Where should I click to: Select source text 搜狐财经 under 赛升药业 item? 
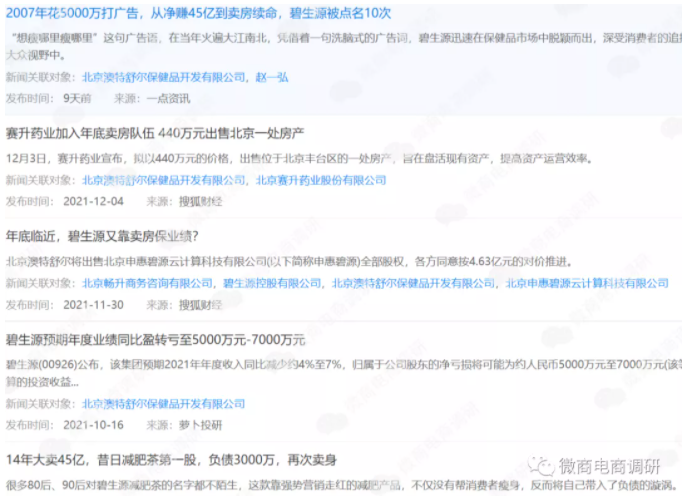pos(200,202)
